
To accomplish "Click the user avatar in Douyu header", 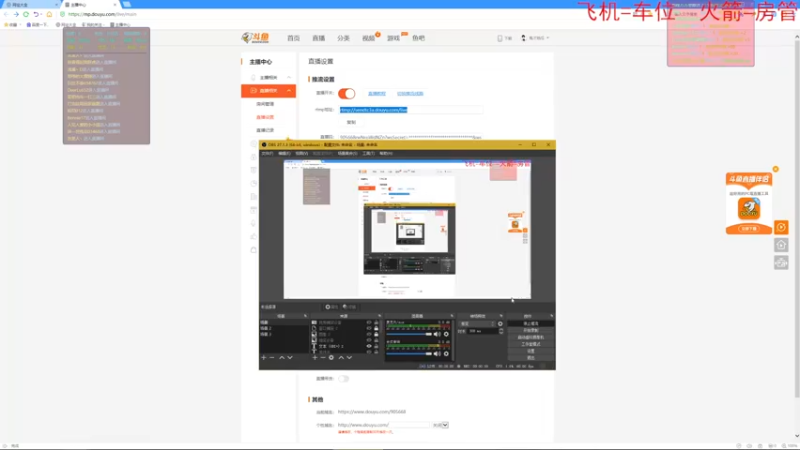I will coord(523,38).
